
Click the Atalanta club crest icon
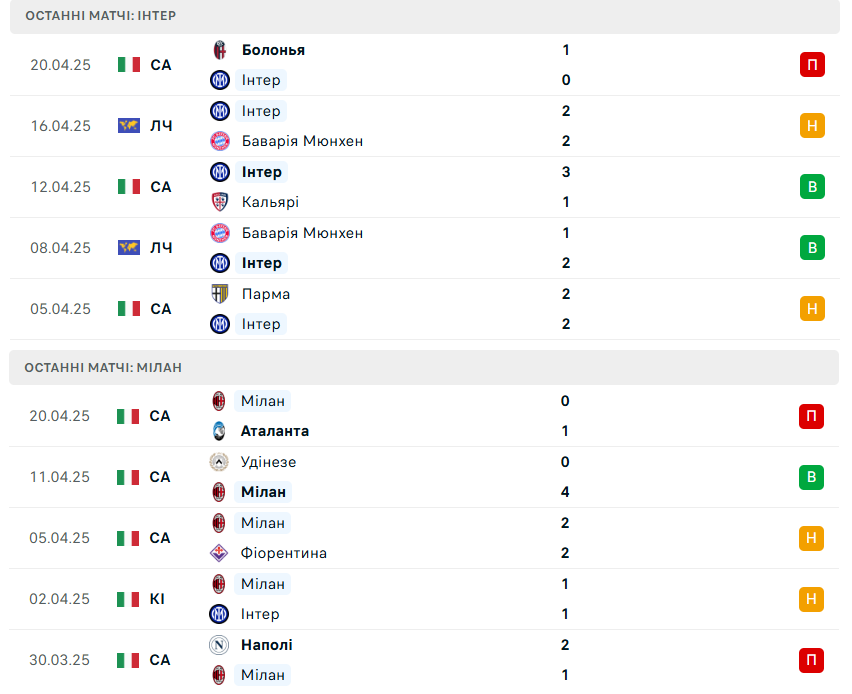218,431
